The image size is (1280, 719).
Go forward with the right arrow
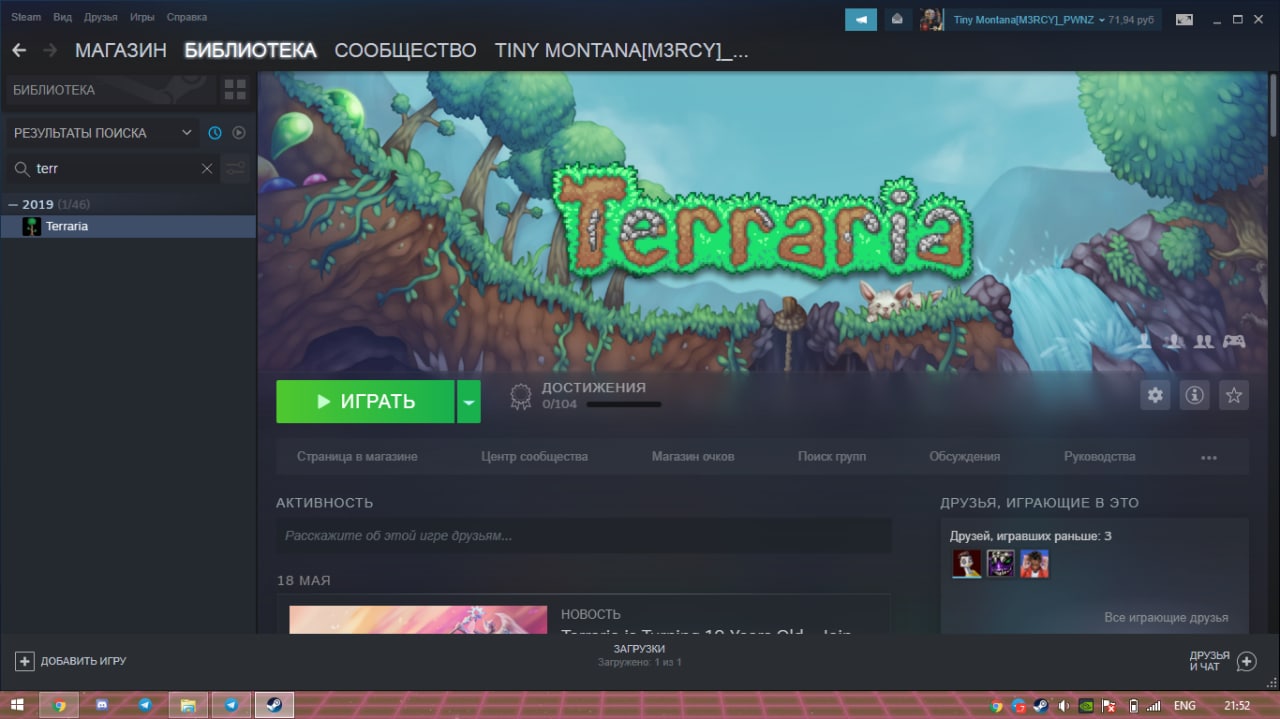[50, 50]
